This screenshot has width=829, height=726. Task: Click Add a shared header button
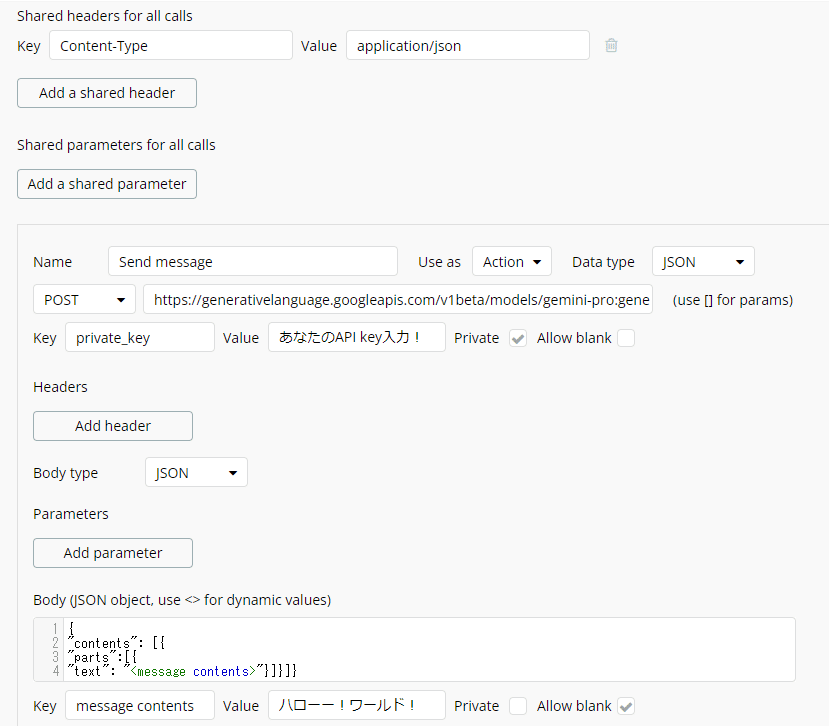pos(107,93)
